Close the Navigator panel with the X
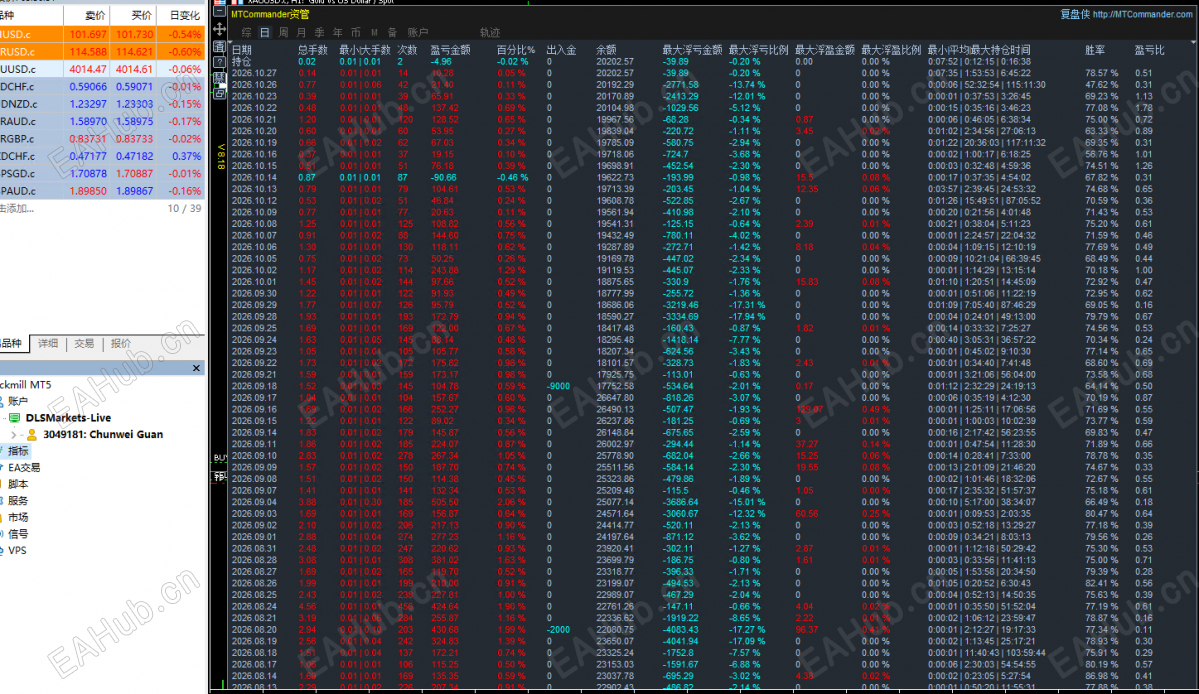 (x=197, y=368)
